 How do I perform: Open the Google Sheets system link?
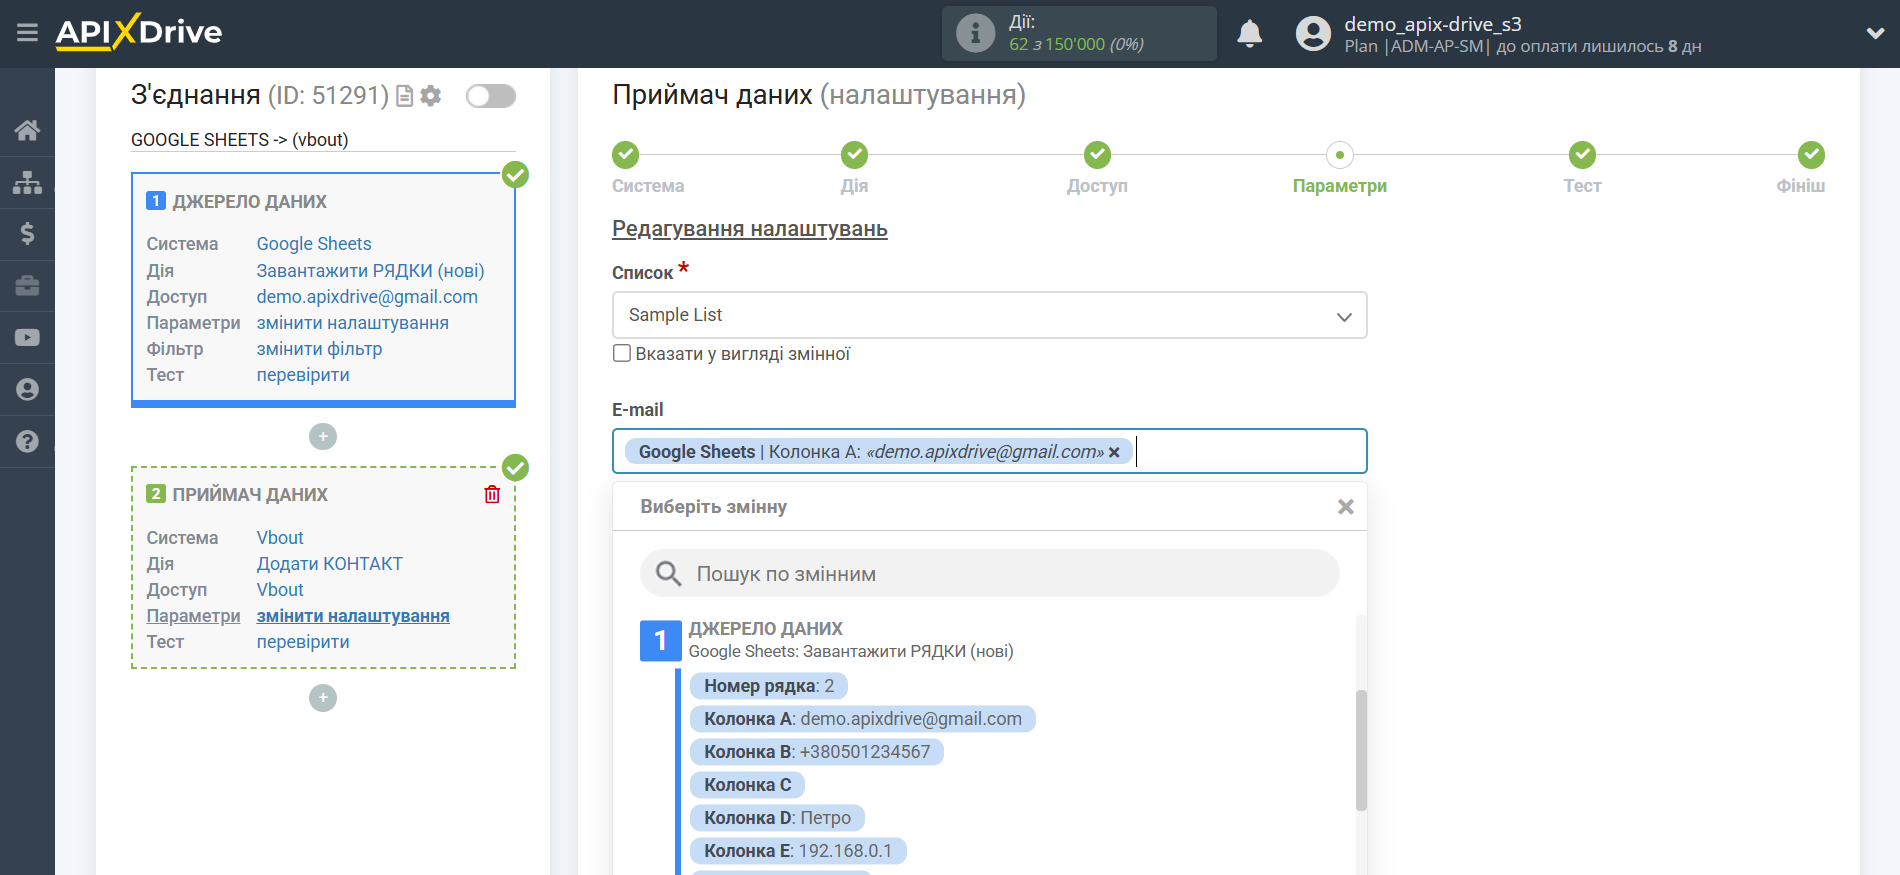314,244
